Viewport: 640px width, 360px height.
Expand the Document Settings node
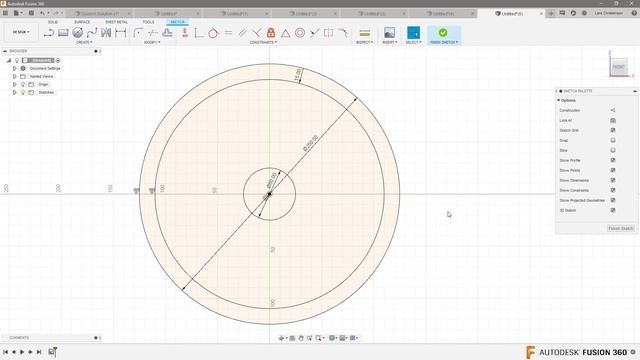click(x=15, y=69)
